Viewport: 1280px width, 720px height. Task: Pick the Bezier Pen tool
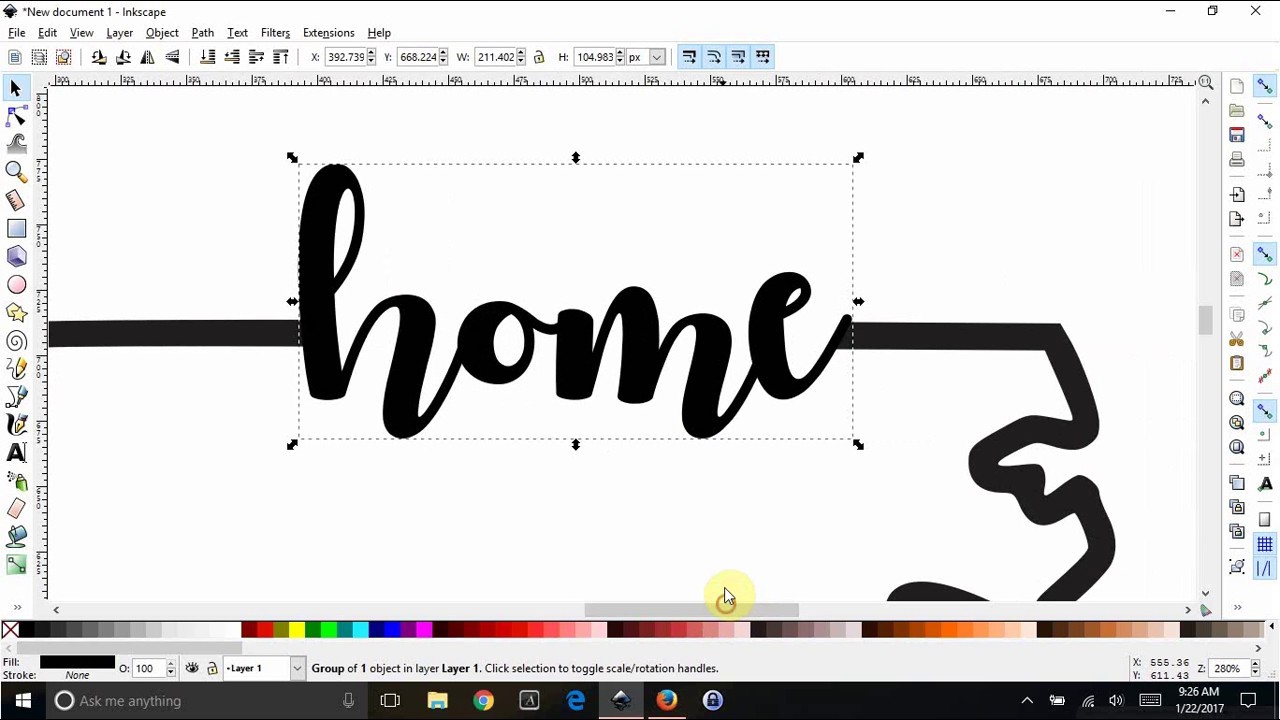click(15, 397)
